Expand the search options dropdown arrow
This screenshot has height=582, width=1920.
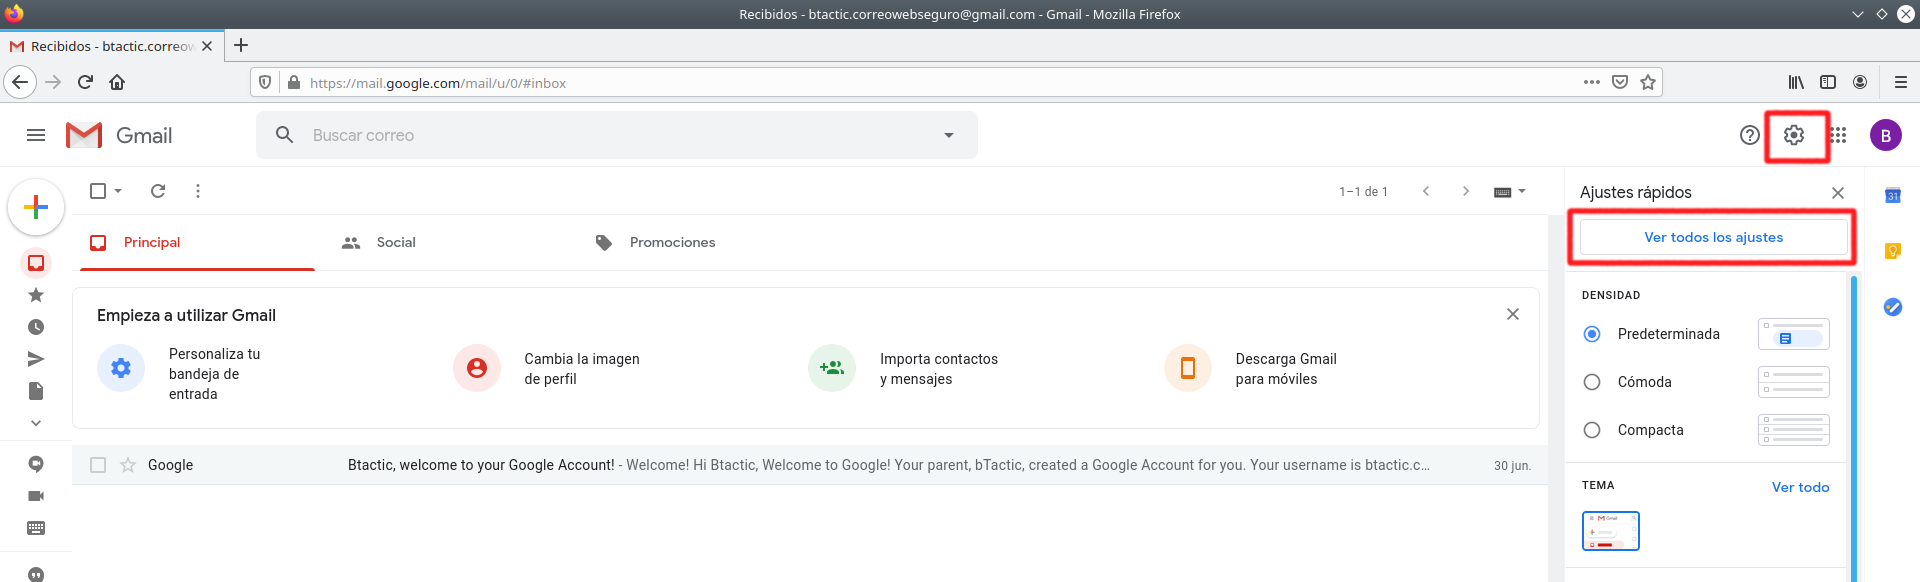point(949,135)
